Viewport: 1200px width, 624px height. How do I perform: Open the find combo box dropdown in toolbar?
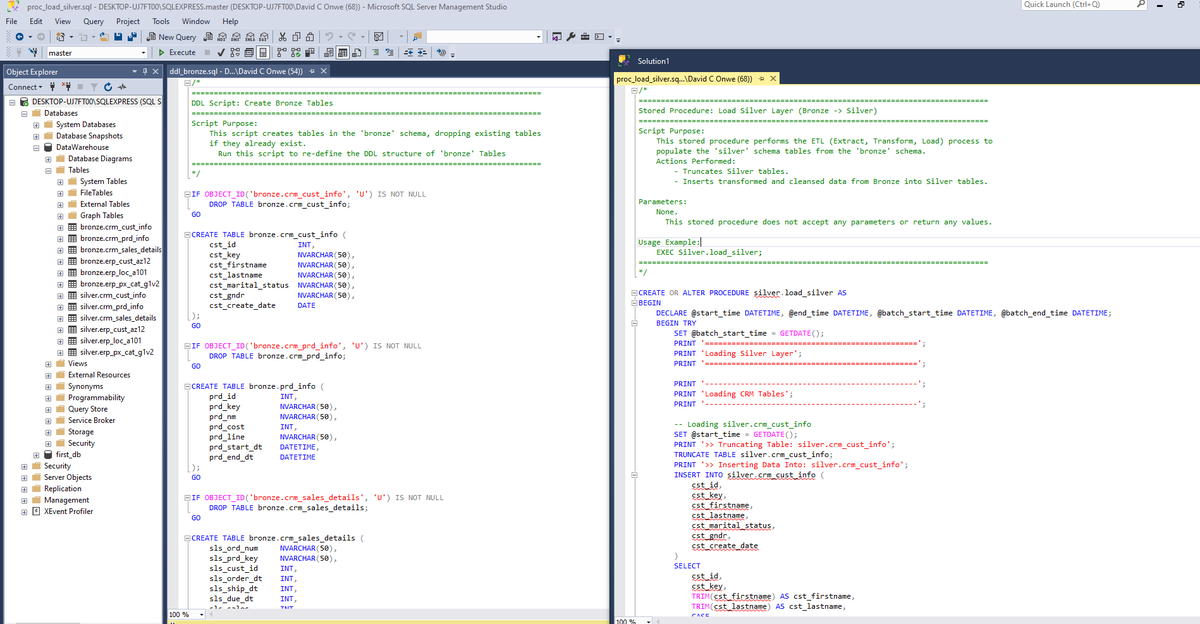538,37
